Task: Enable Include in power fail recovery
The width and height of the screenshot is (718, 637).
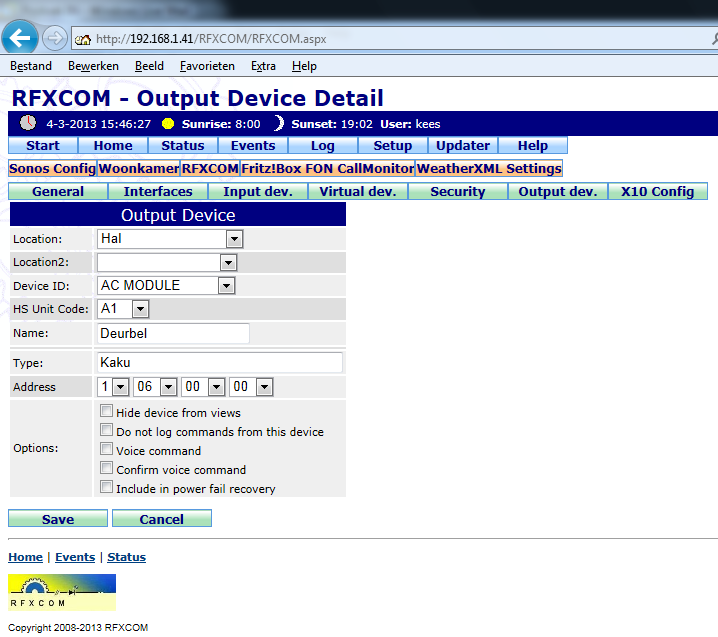Action: click(x=106, y=487)
